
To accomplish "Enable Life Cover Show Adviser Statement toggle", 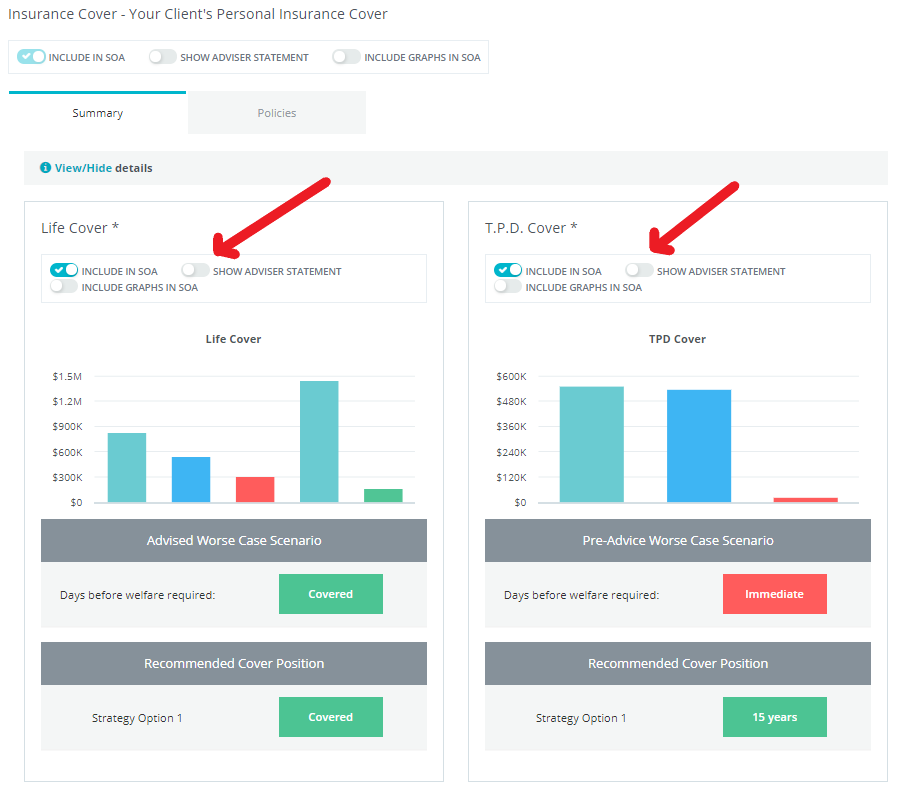I will [x=196, y=271].
